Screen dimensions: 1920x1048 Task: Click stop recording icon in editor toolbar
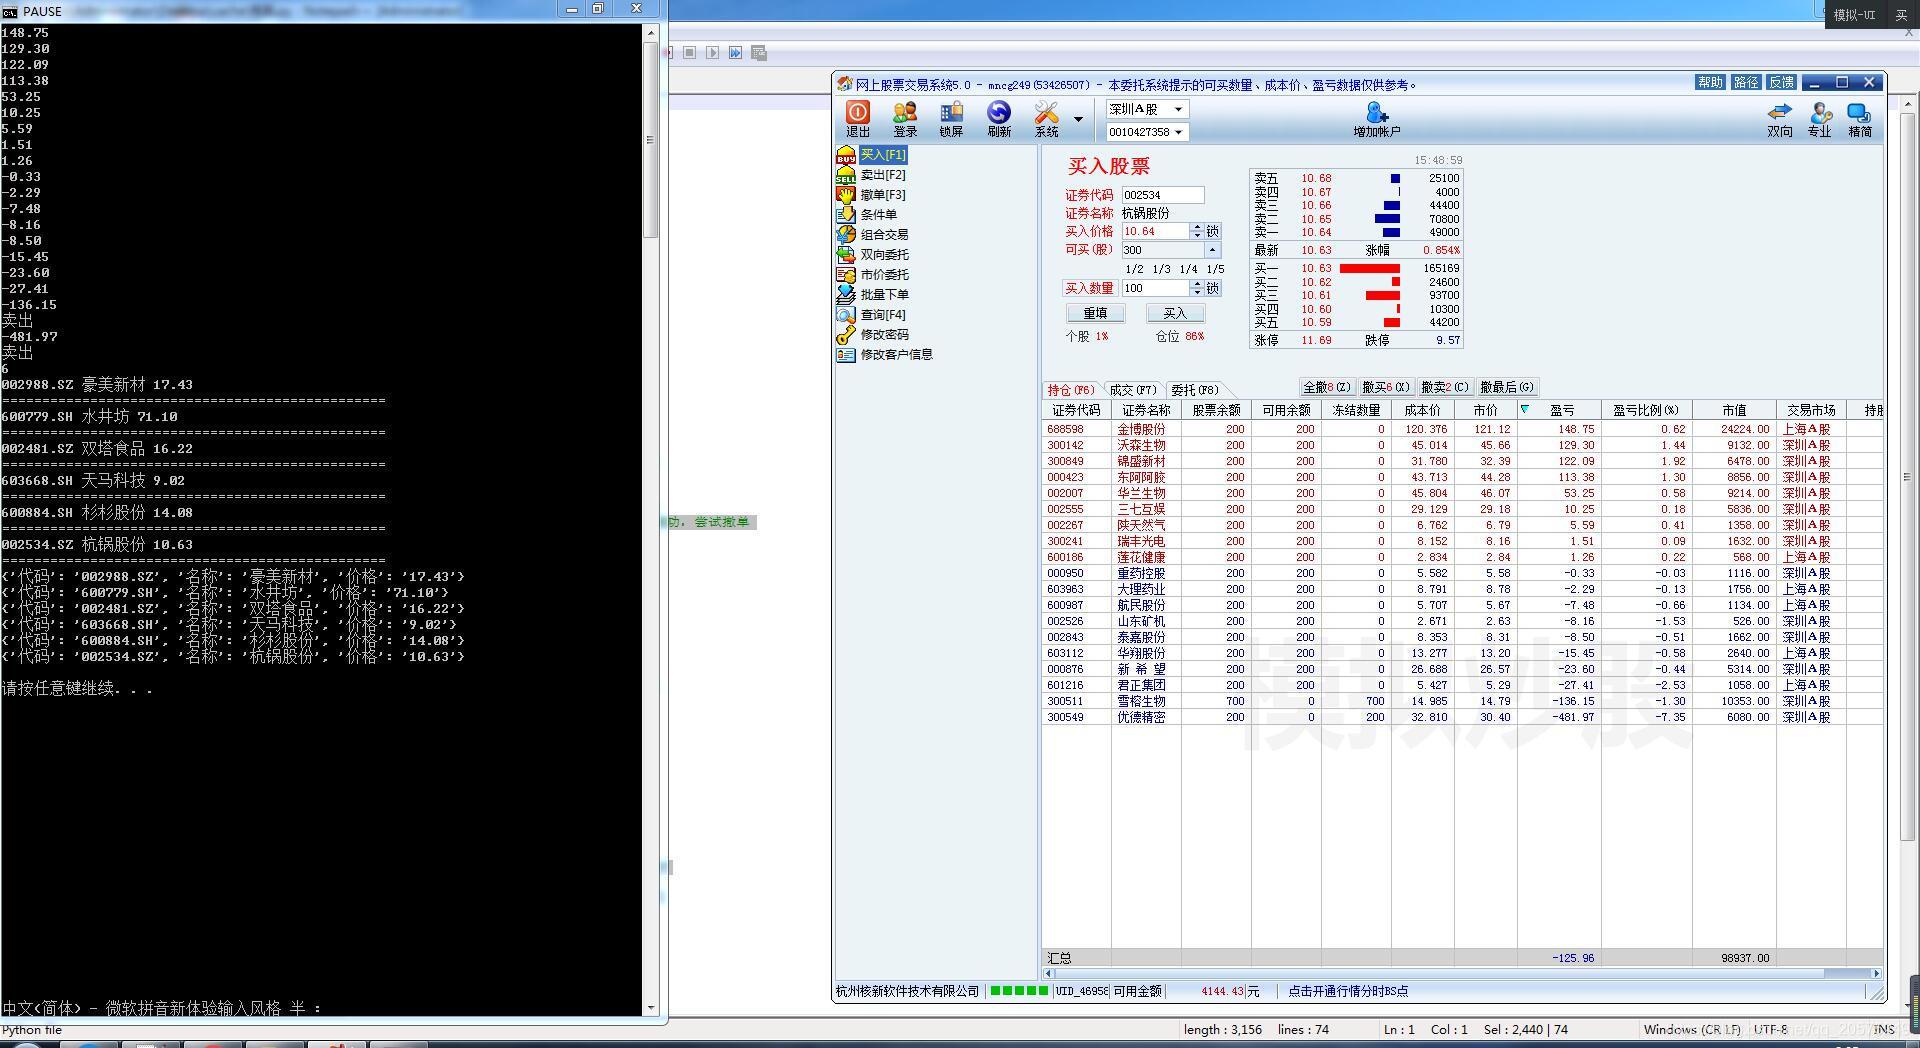click(690, 53)
